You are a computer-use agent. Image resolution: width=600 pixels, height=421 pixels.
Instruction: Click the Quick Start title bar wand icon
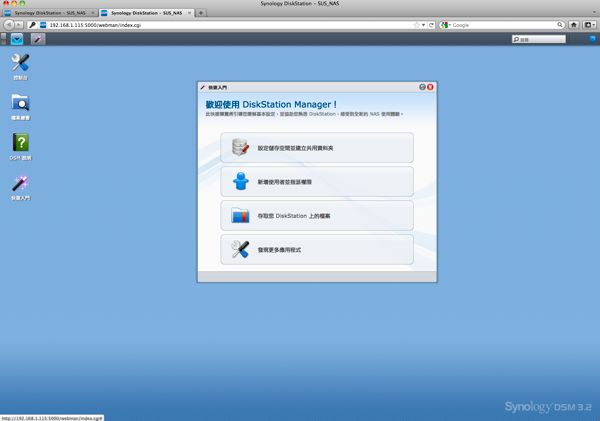click(x=203, y=87)
